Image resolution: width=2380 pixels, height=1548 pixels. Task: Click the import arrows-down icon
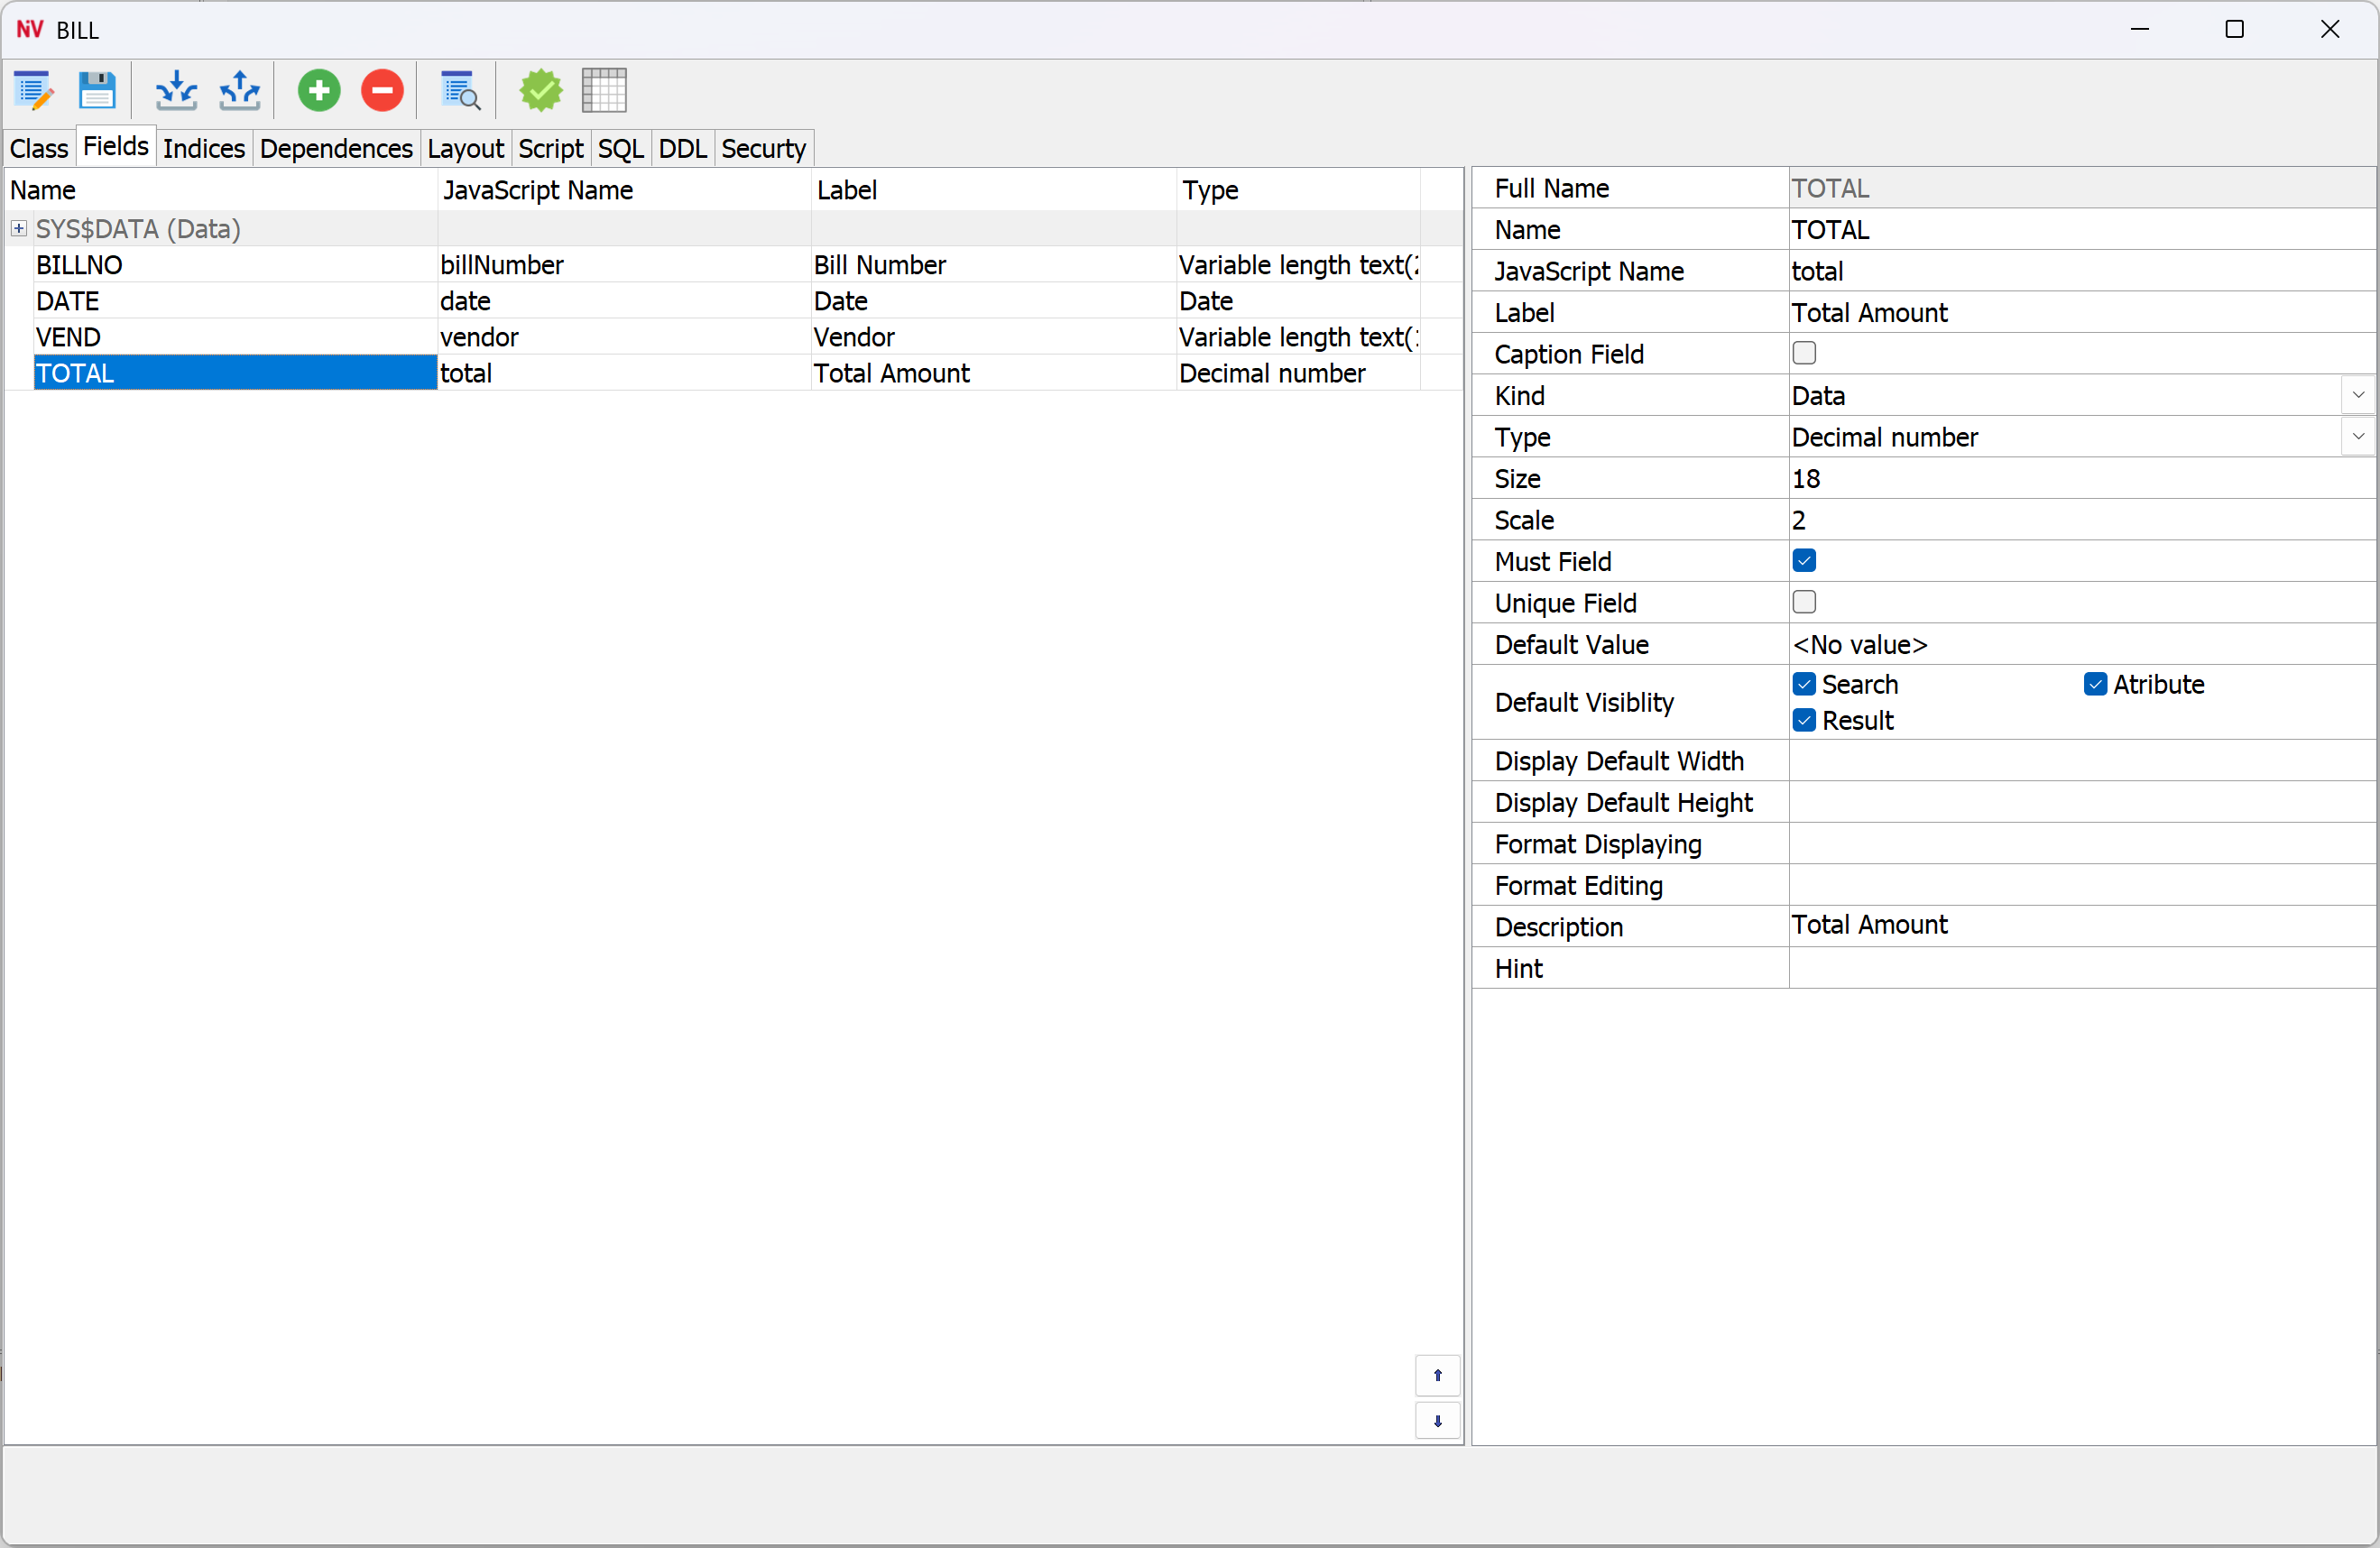[x=176, y=91]
